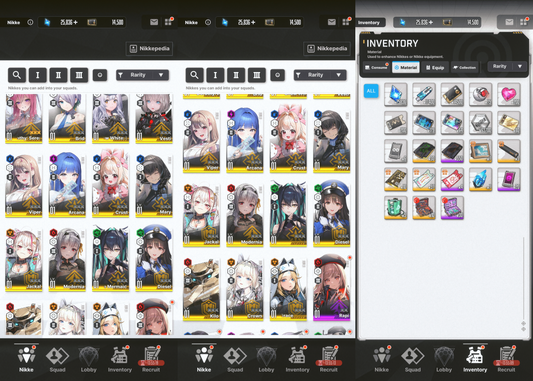This screenshot has width=533, height=381.
Task: Open Squad from left panel bottom bar
Action: point(57,360)
